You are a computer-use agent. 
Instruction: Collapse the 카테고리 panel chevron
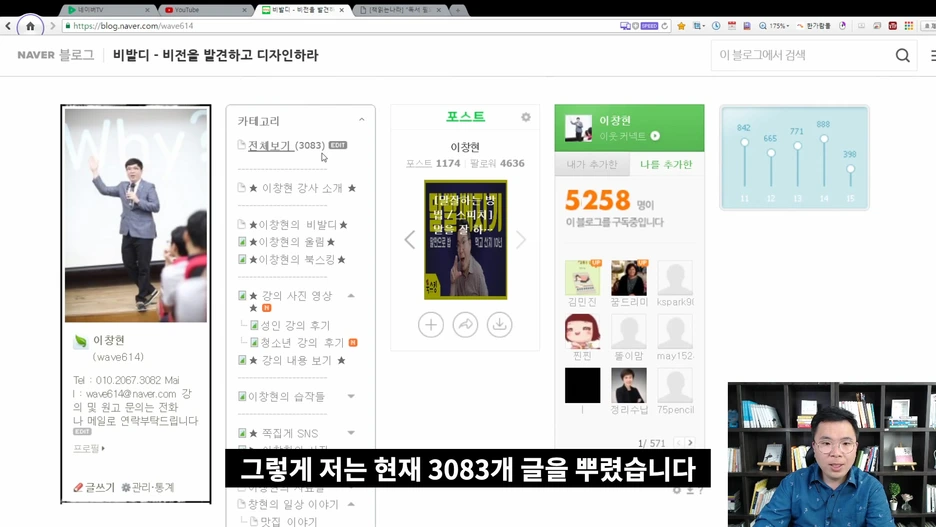tap(362, 120)
